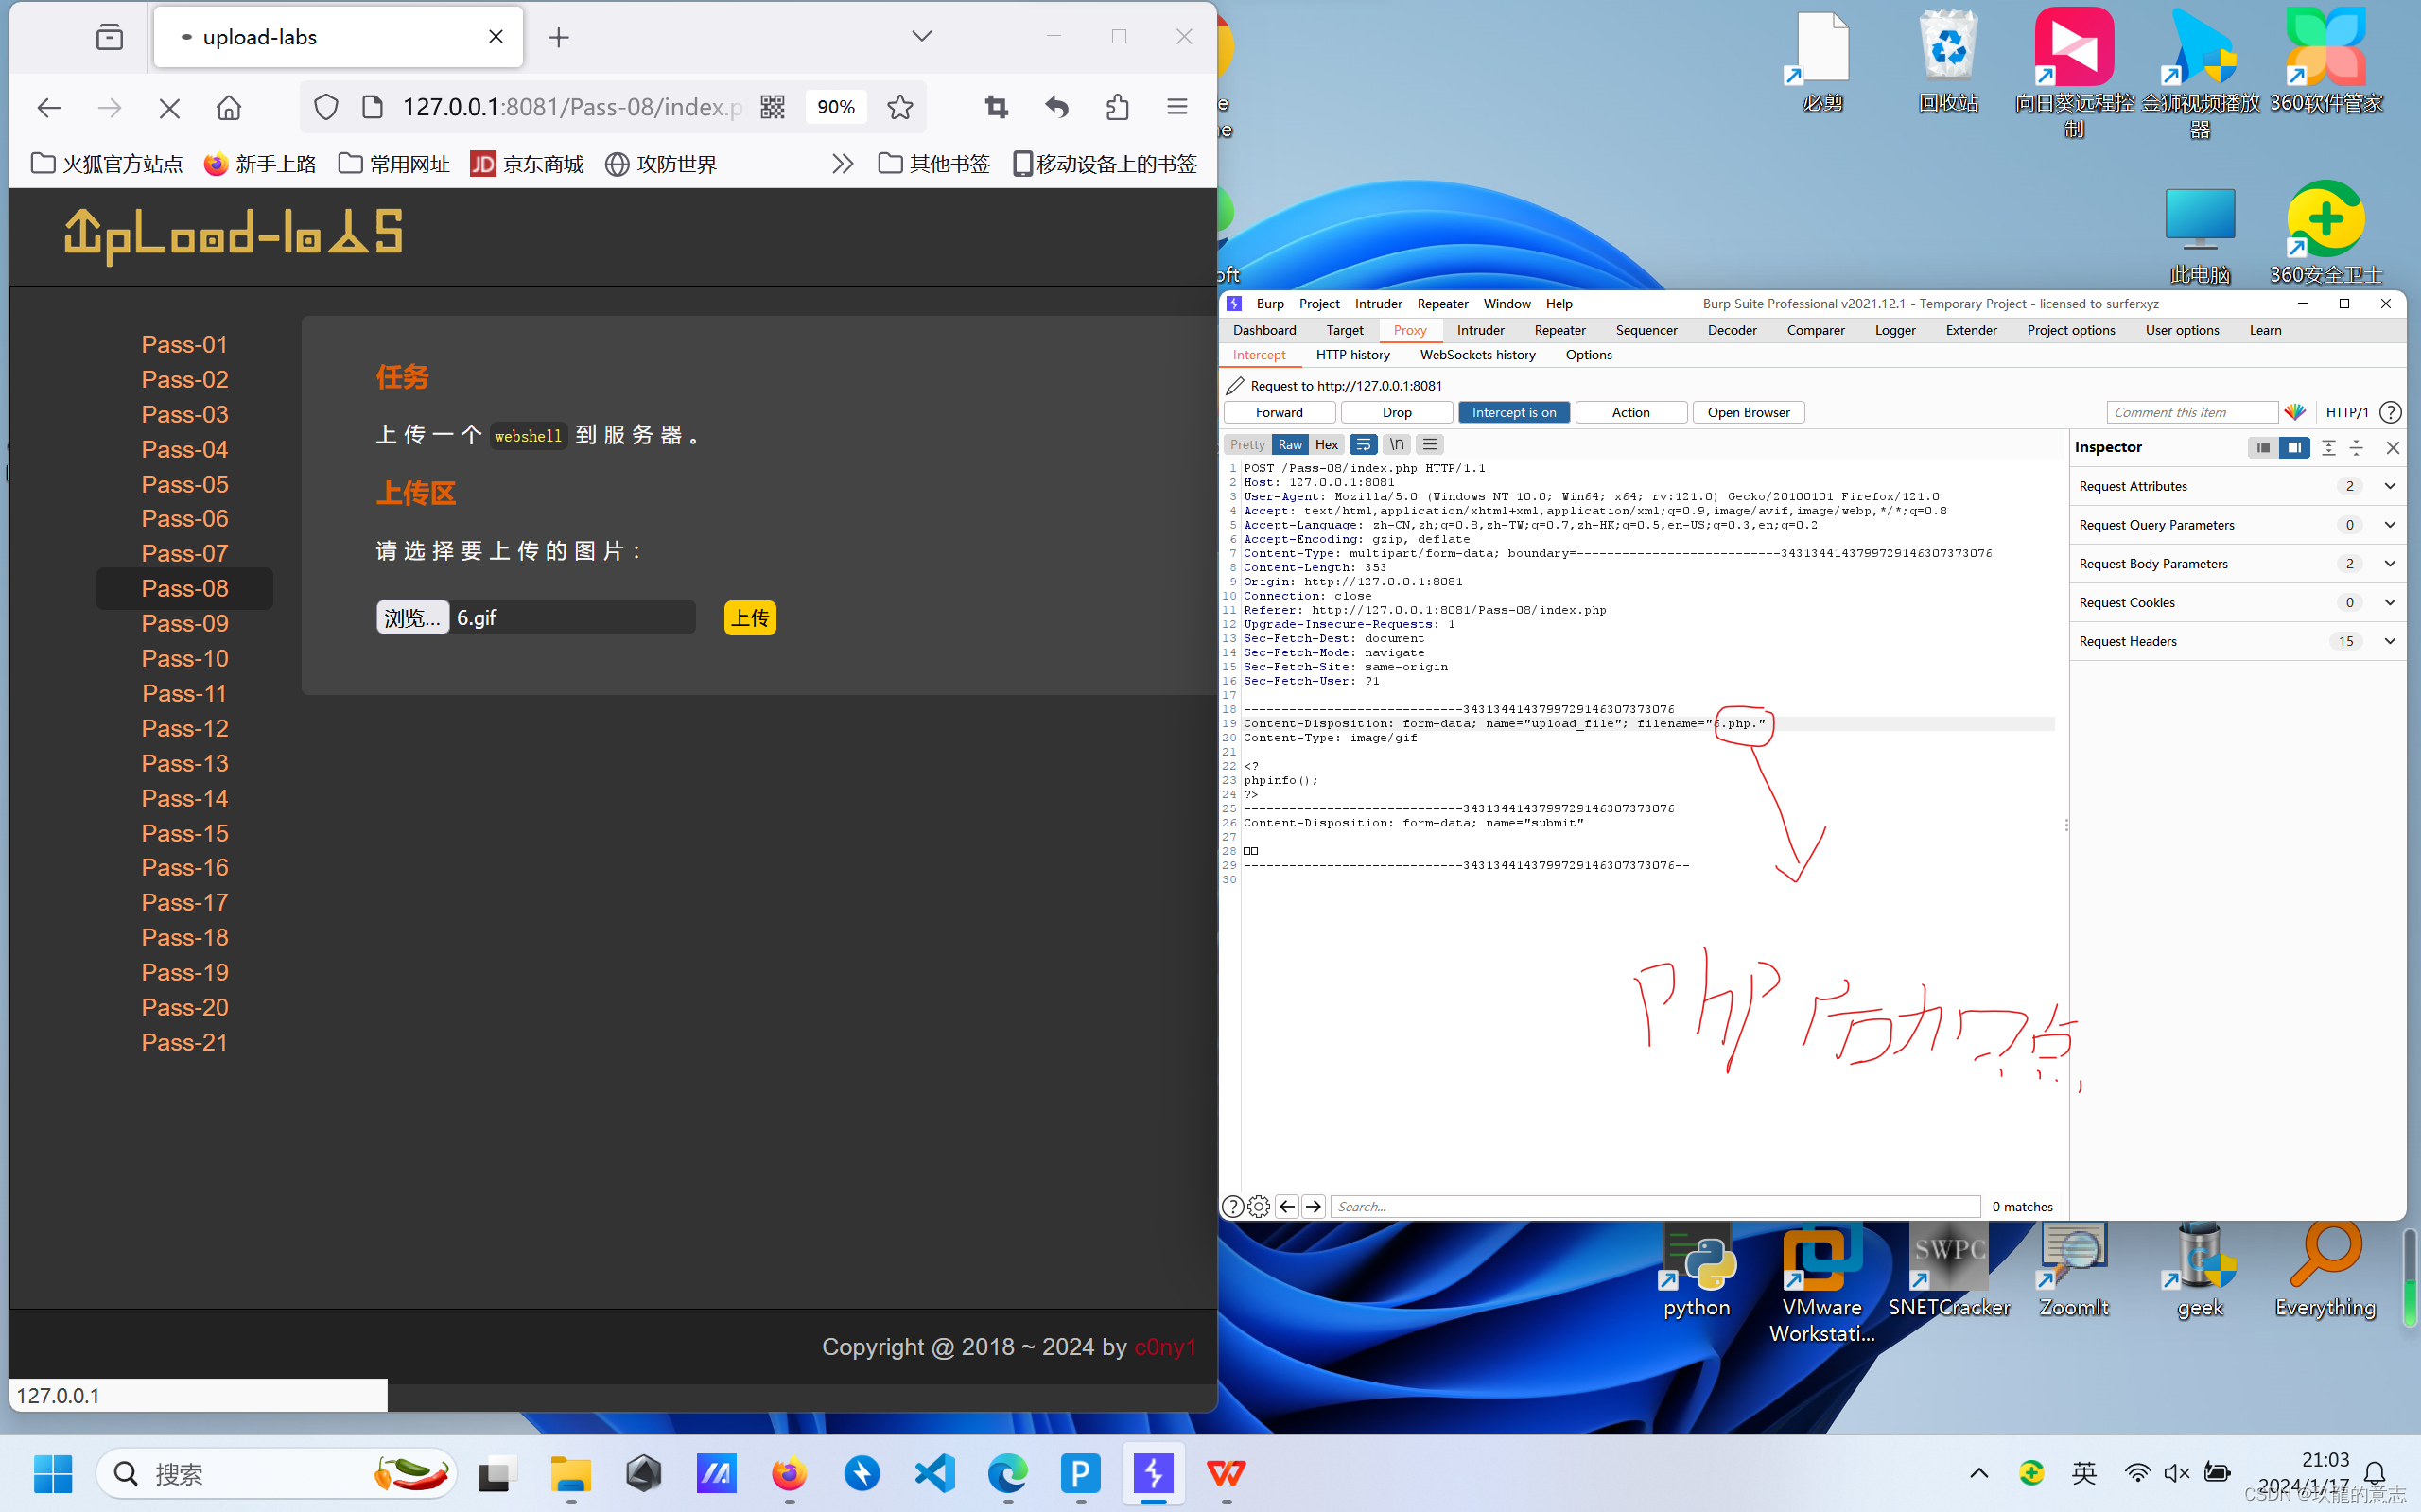
Task: Click Firefox icon in taskbar
Action: pos(789,1473)
